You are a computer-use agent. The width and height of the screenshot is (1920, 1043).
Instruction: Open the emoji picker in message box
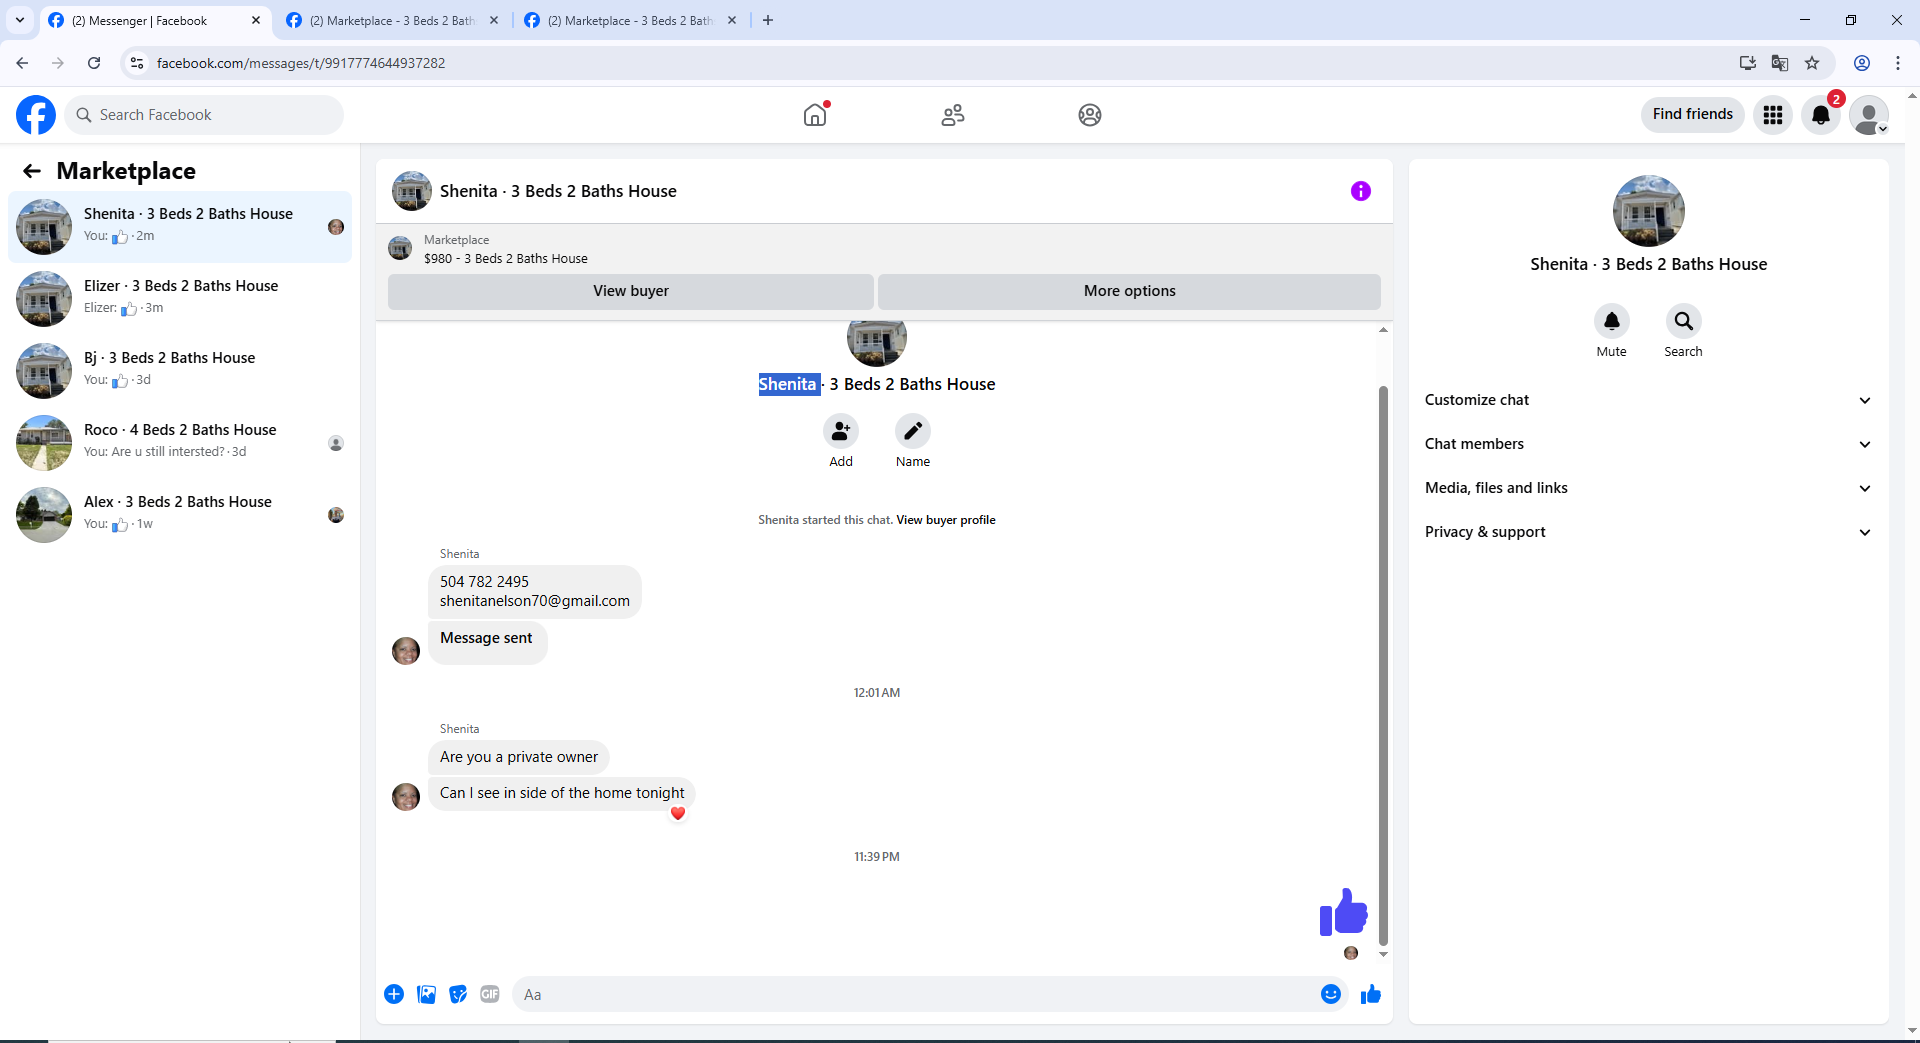(x=1330, y=994)
